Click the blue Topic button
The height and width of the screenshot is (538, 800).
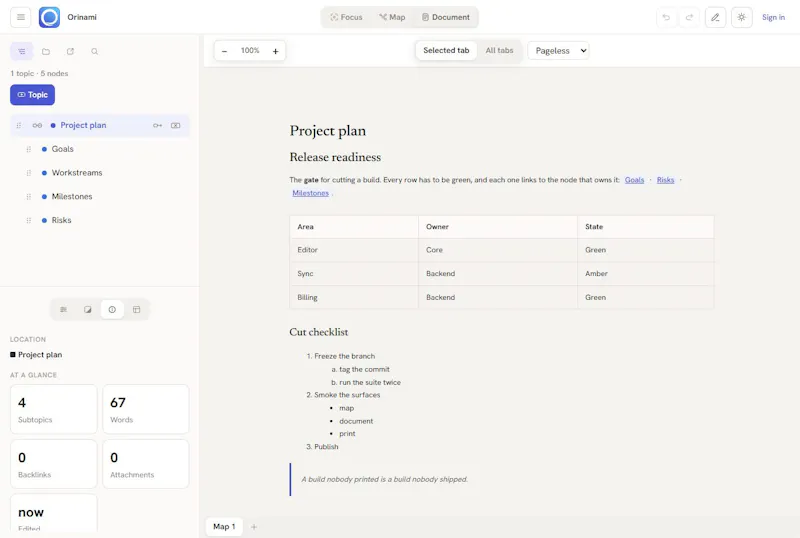coord(33,95)
